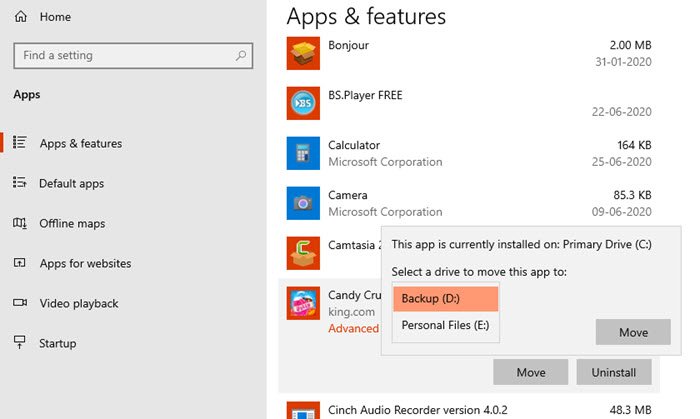700x419 pixels.
Task: Click the Camtasia app icon
Action: pyautogui.click(x=303, y=254)
